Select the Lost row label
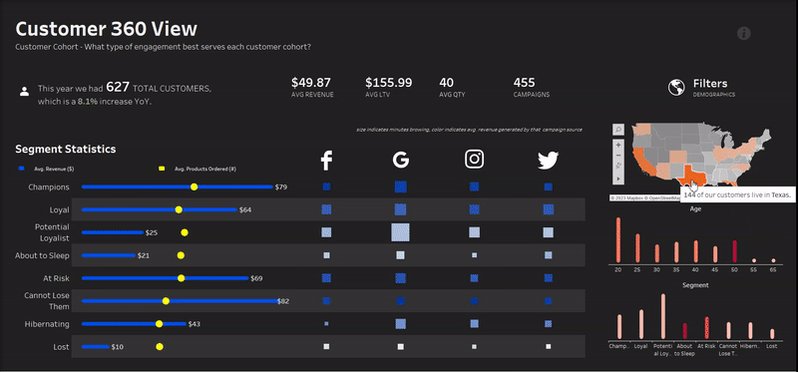Image resolution: width=798 pixels, height=372 pixels. coord(61,347)
